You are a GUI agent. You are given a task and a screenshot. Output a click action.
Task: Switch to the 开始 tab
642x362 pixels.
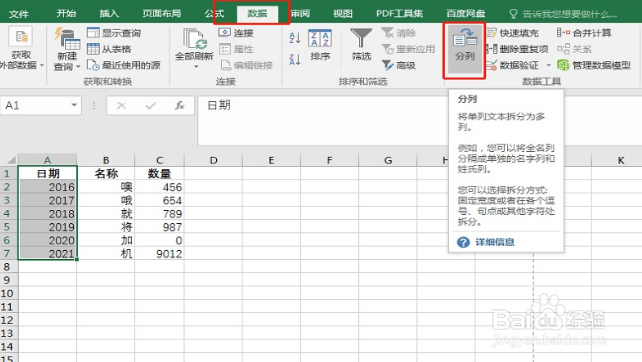(x=66, y=14)
